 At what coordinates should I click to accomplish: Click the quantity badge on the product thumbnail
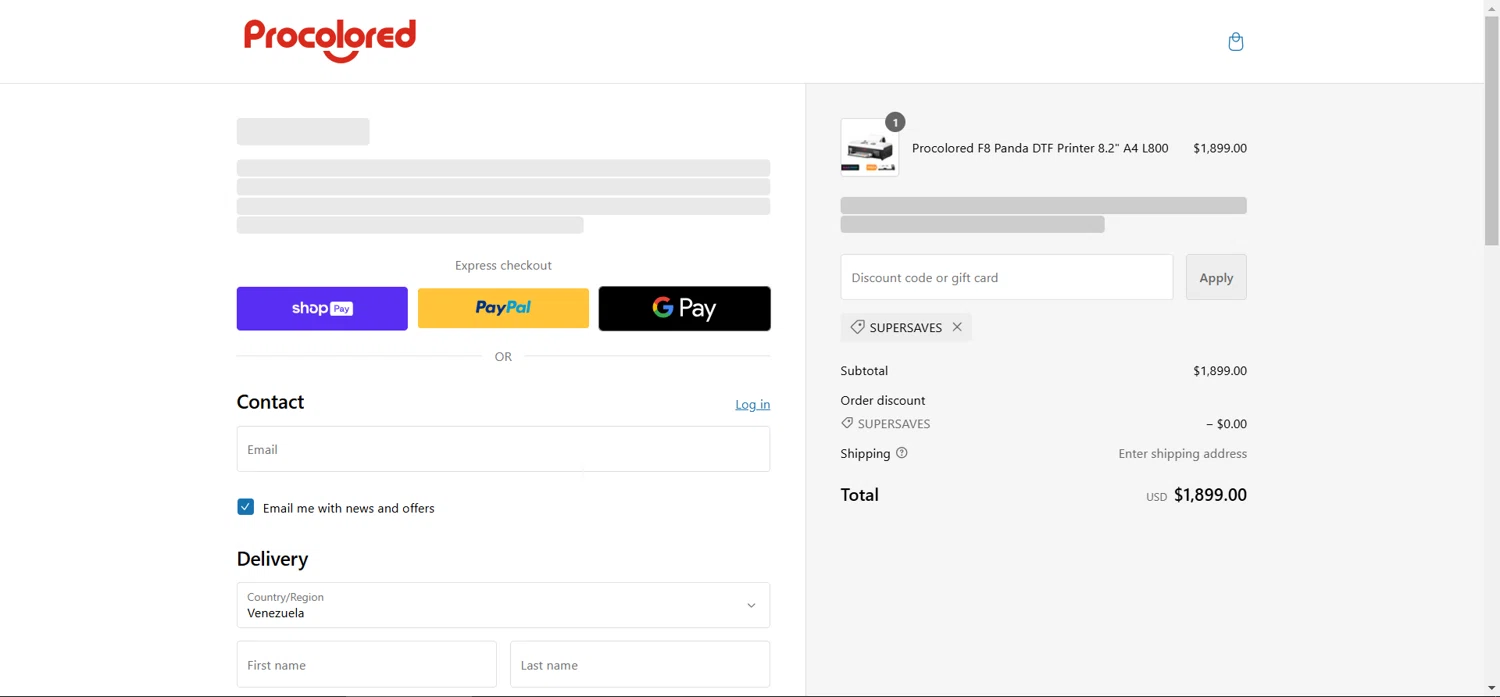pos(895,122)
